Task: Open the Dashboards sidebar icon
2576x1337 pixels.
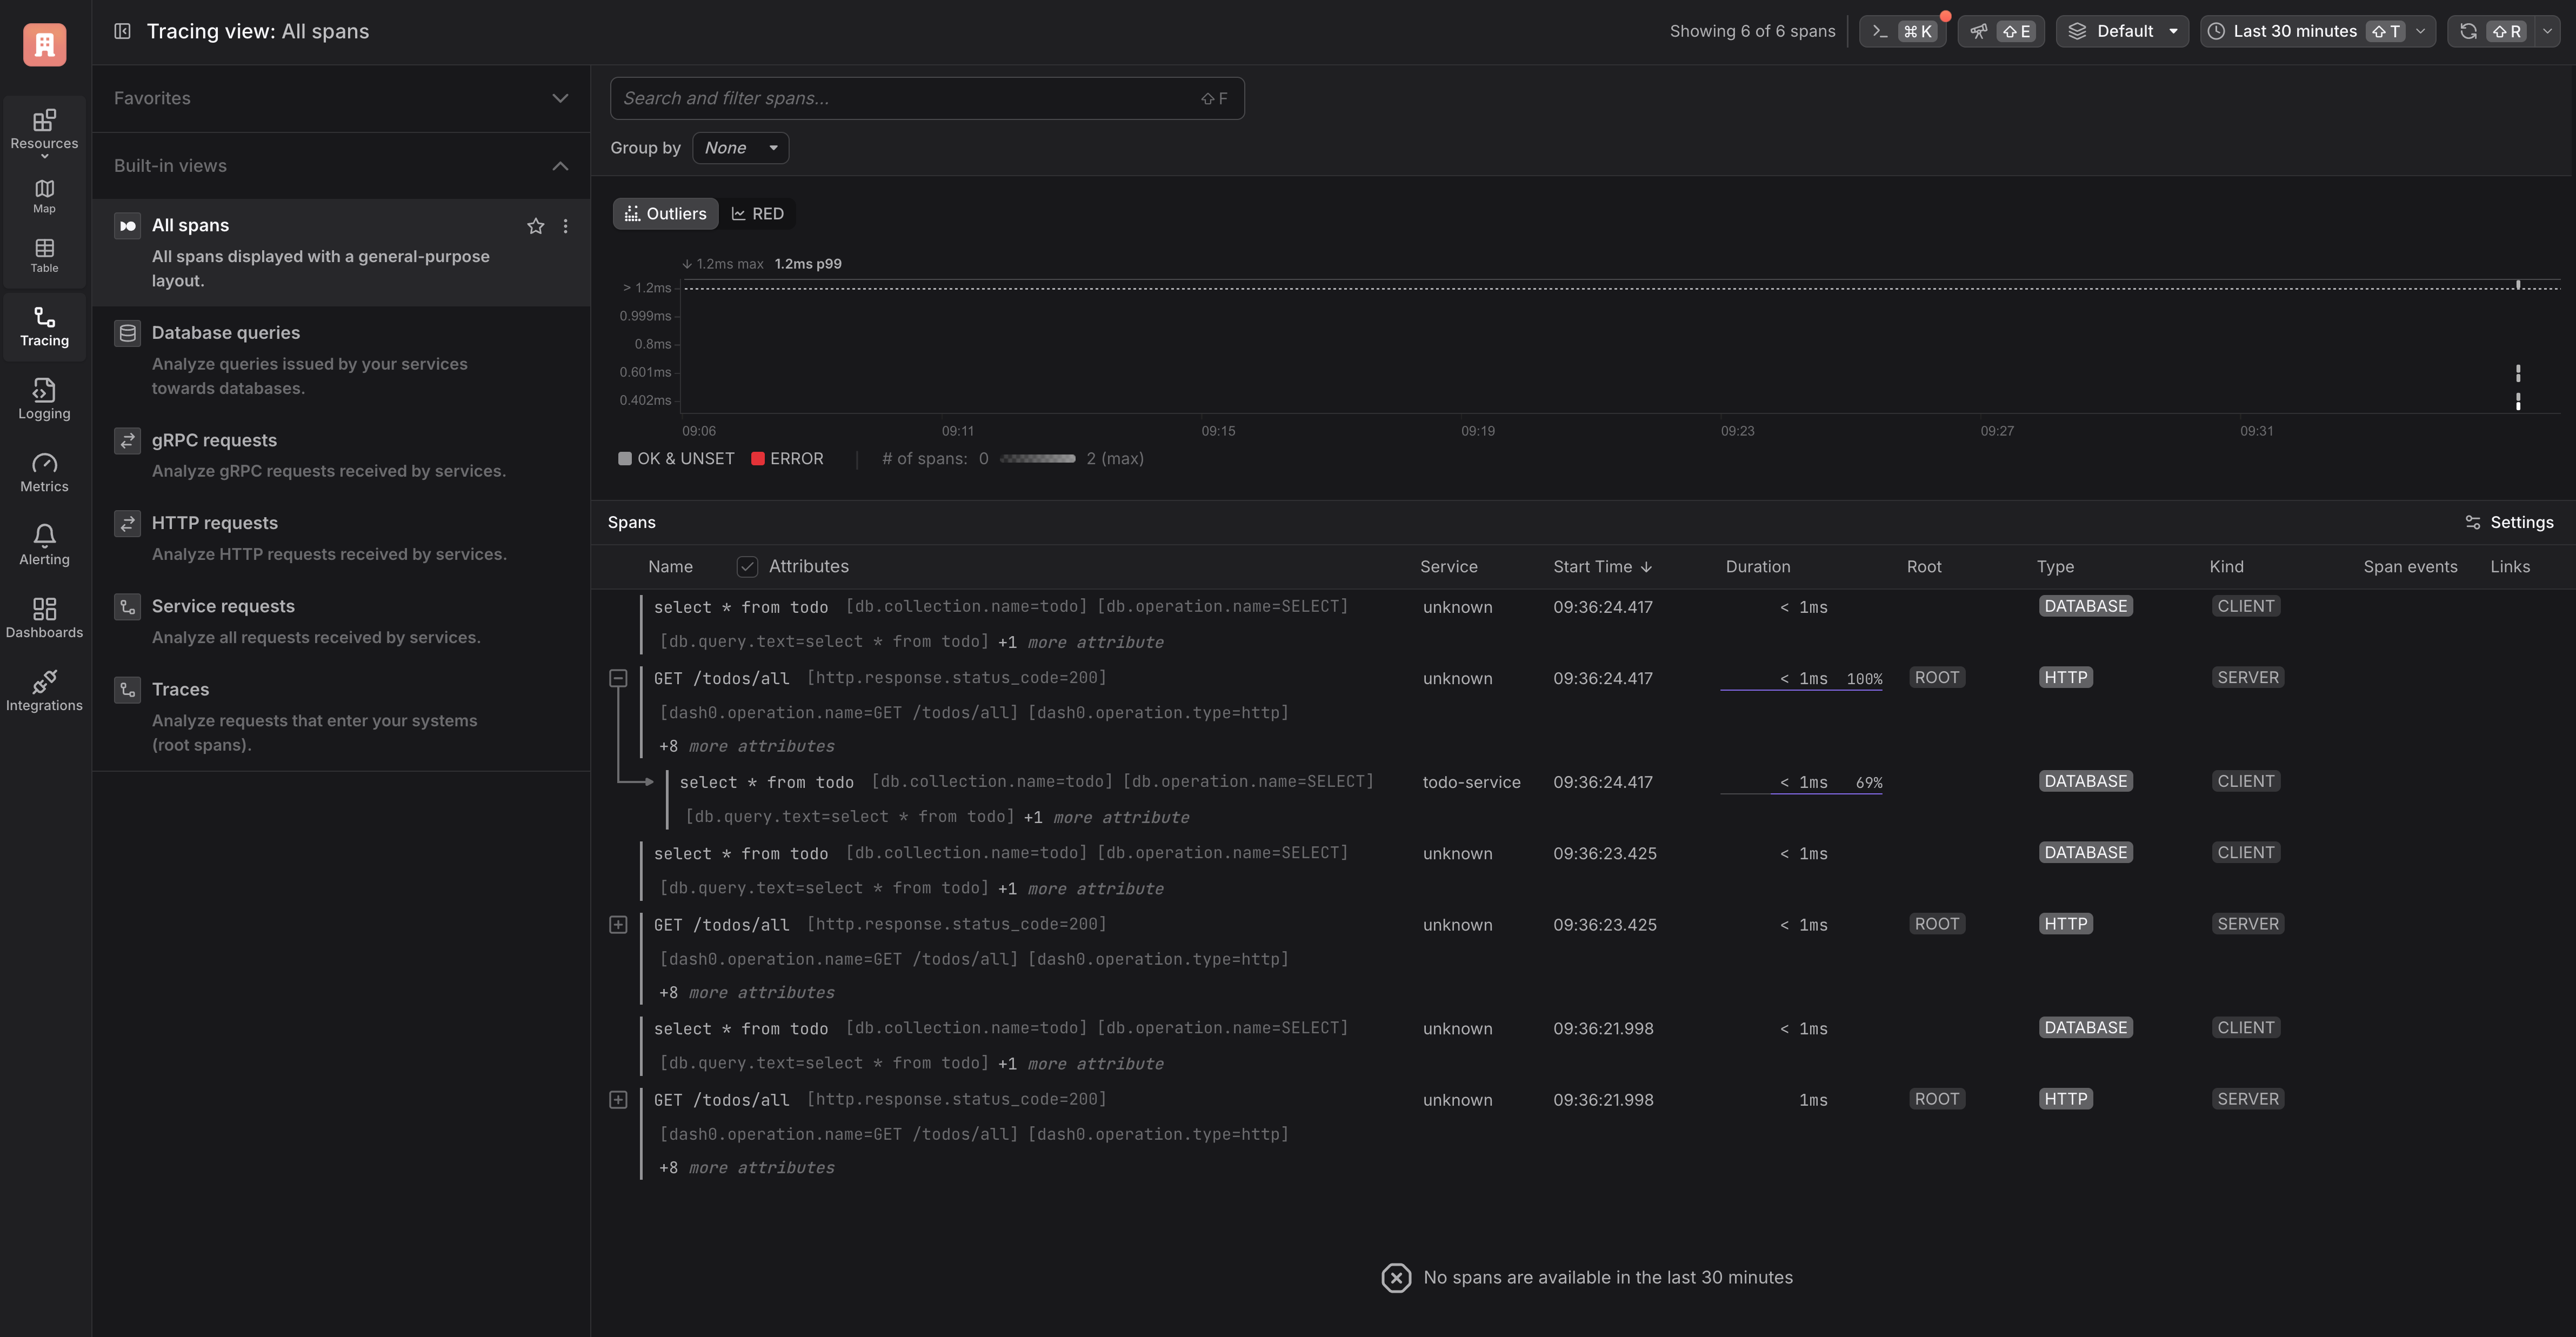Action: [44, 609]
